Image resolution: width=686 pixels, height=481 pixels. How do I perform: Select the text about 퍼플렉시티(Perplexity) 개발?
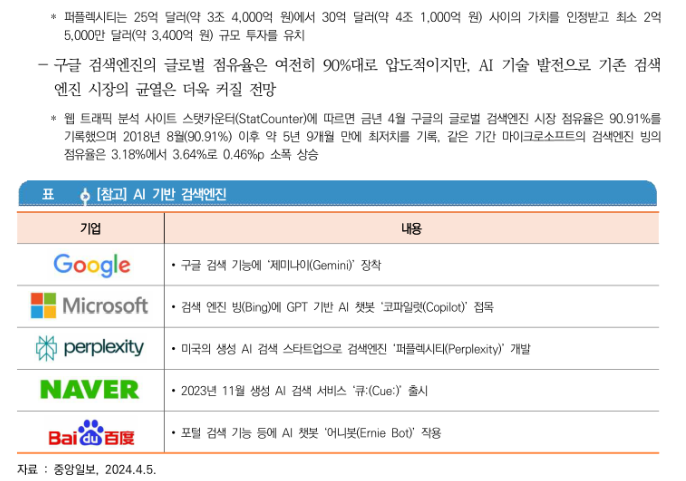tap(355, 349)
